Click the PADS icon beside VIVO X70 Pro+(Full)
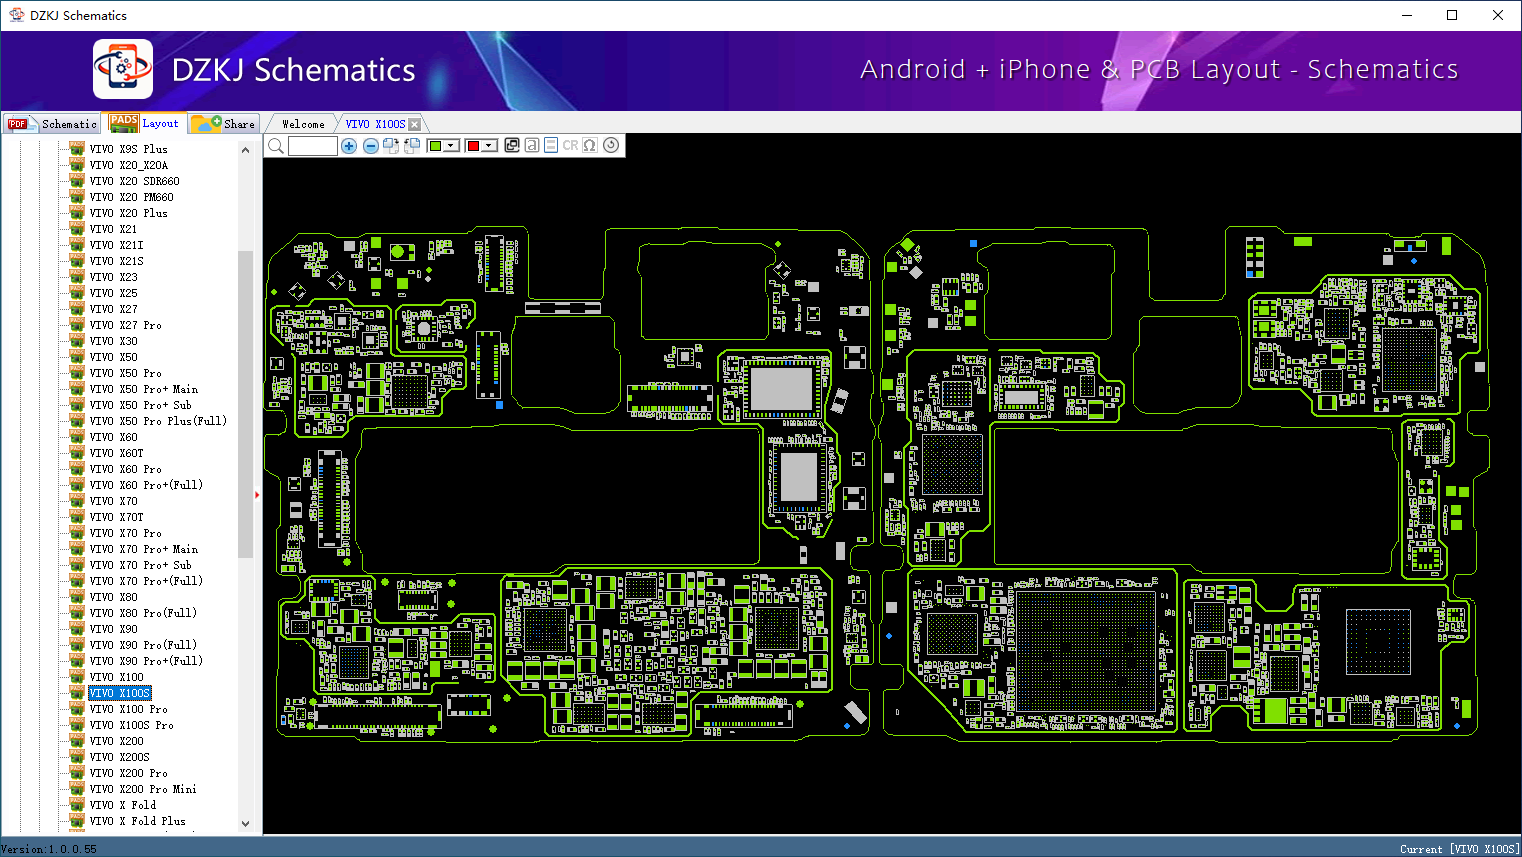Viewport: 1522px width, 857px height. click(77, 581)
